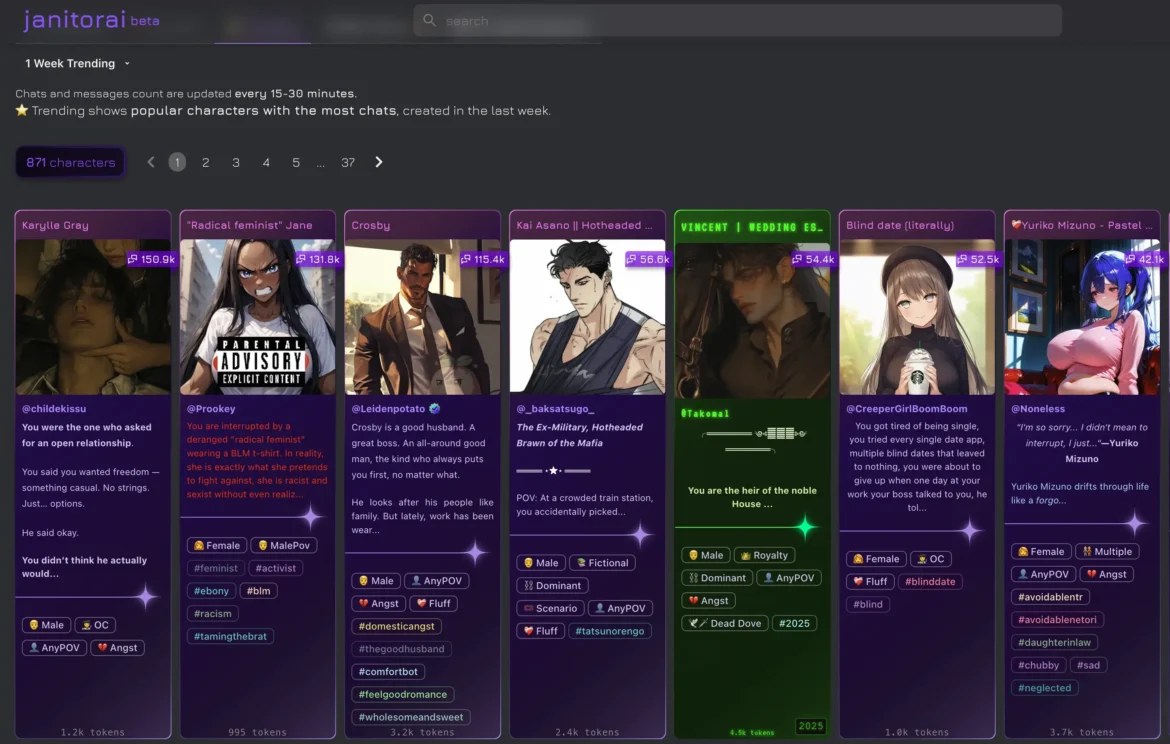Click the next page chevron arrow
The width and height of the screenshot is (1170, 744).
point(378,161)
